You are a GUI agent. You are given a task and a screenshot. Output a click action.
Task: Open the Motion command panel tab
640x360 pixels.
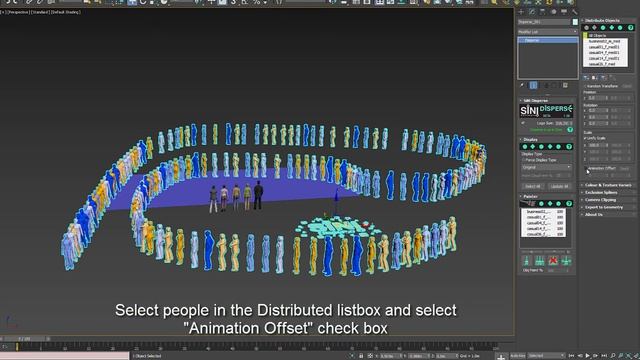[x=553, y=12]
